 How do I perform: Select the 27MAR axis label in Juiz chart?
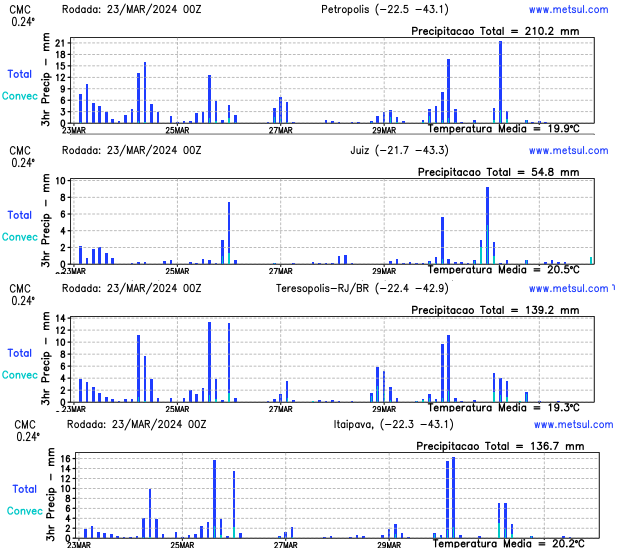280,270
